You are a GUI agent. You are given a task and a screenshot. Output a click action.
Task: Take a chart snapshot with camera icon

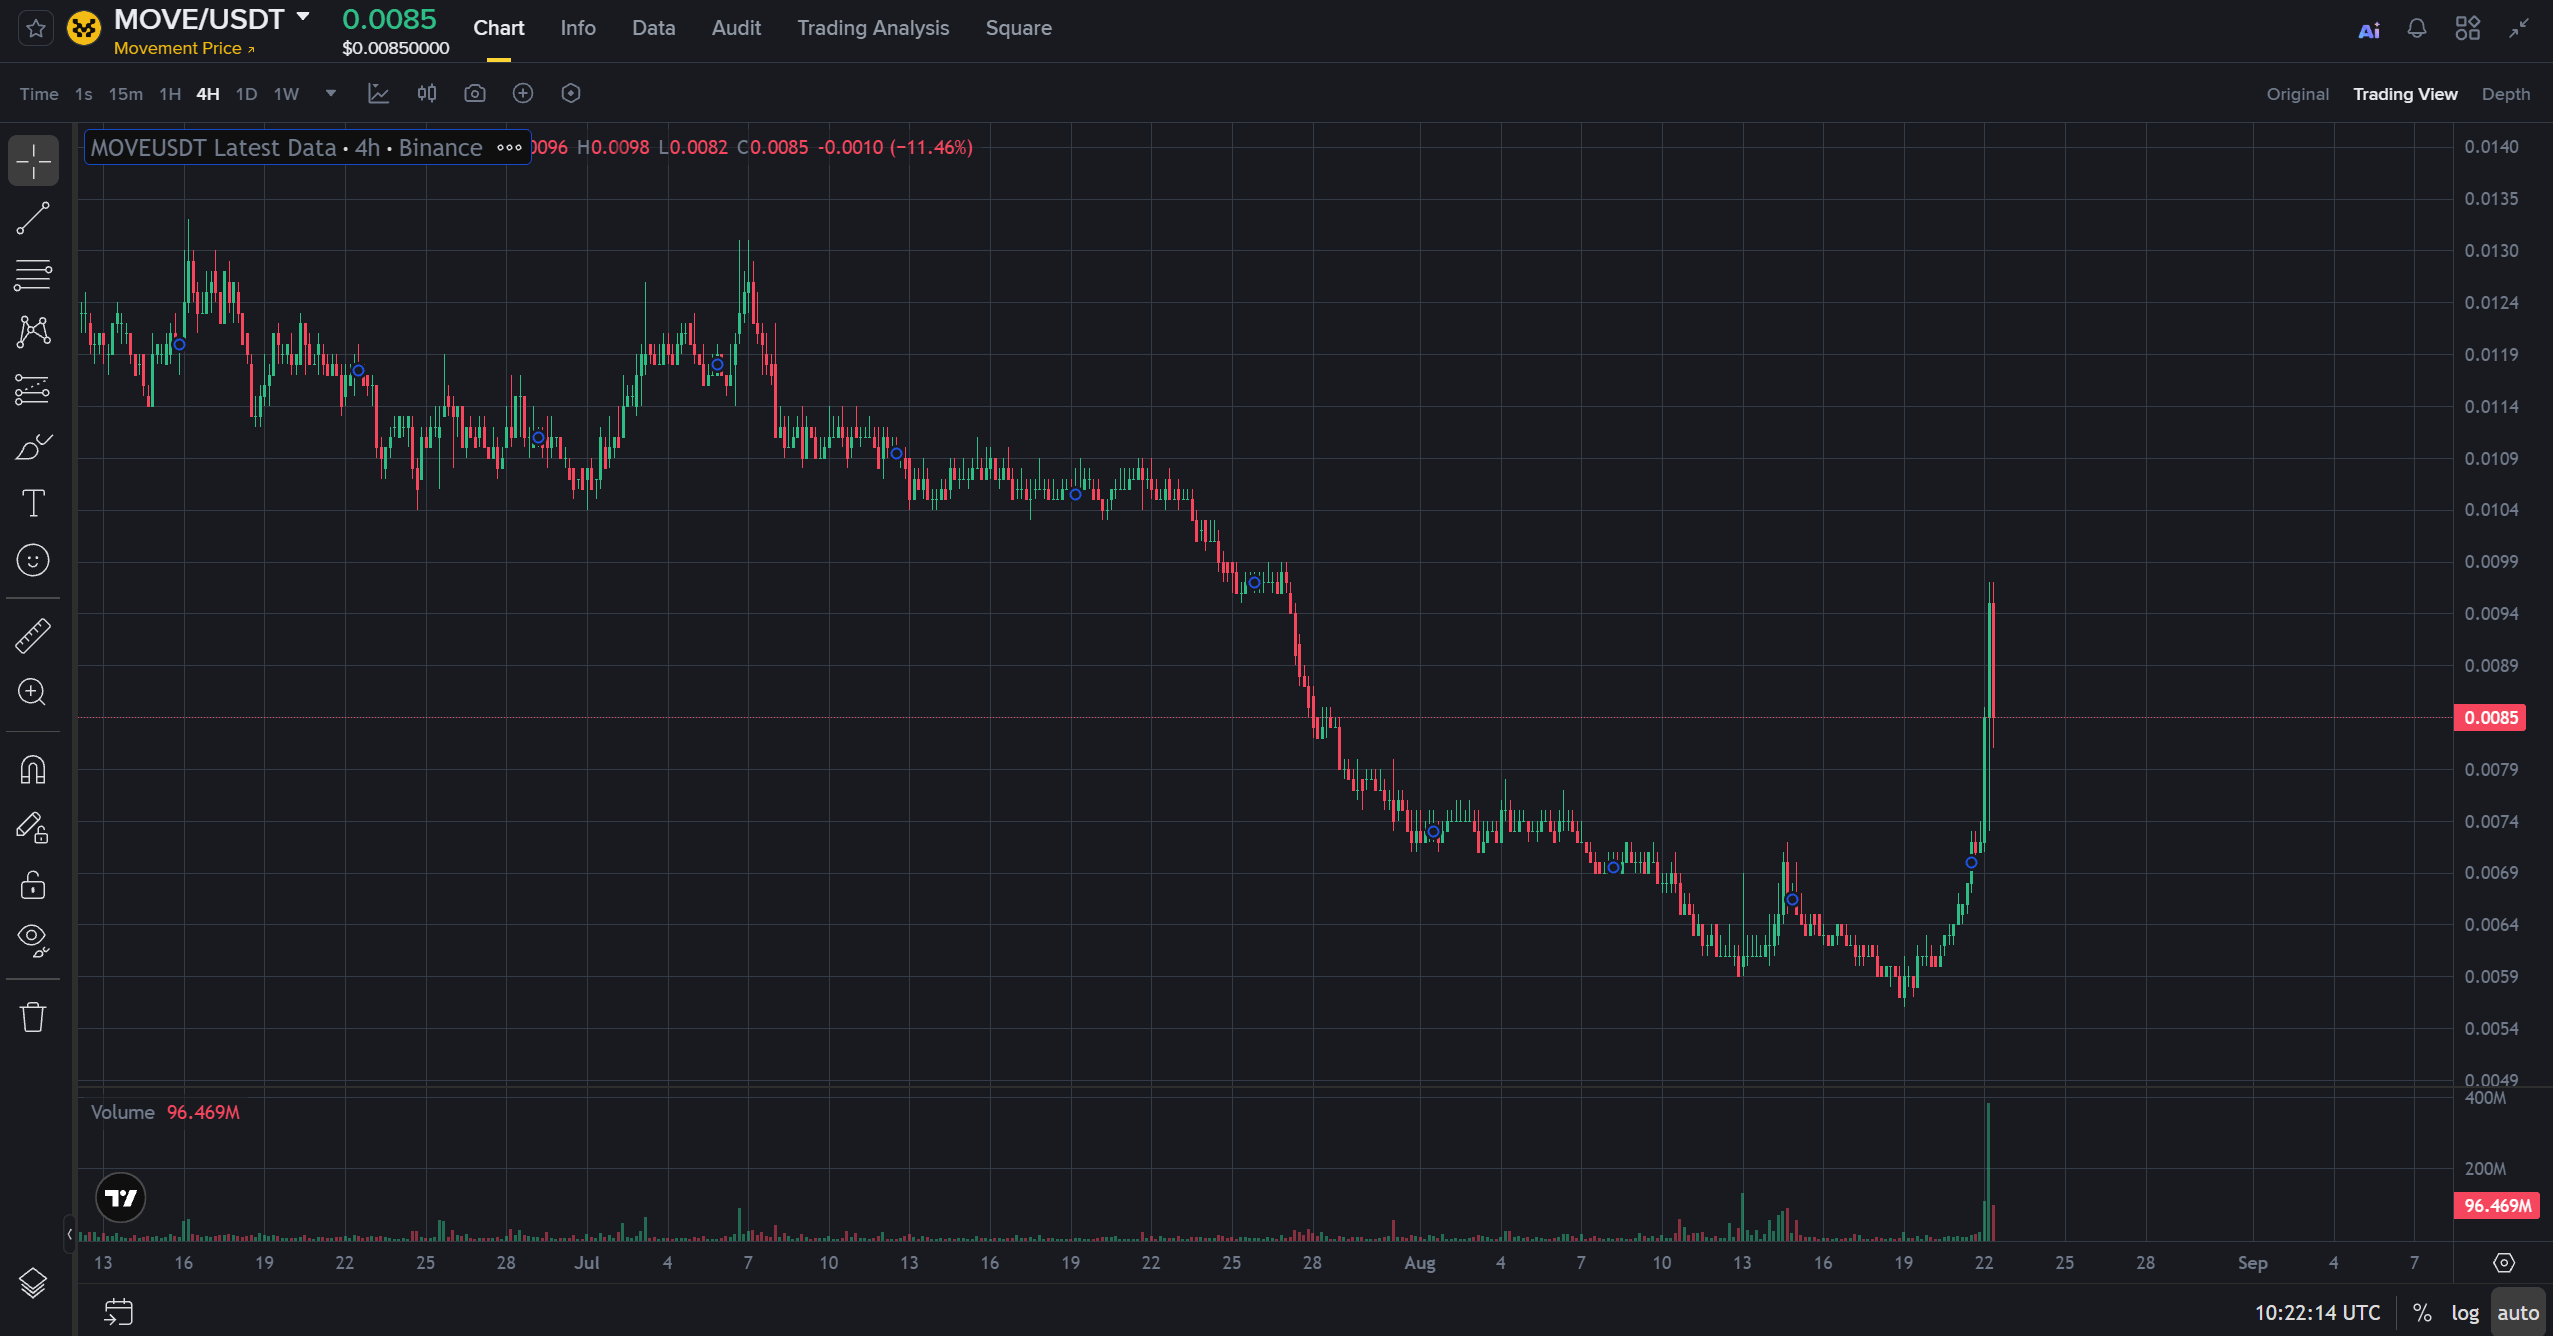475,93
